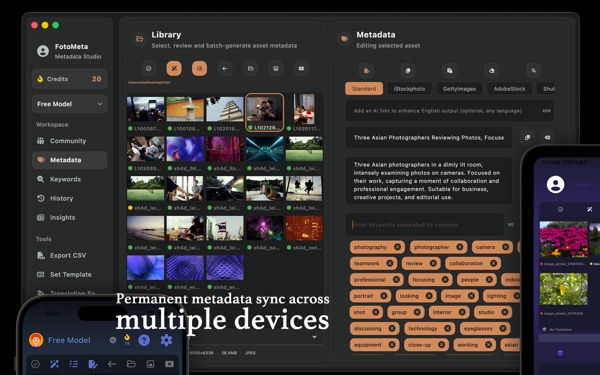Click the magic wand icon on phone toolbar
600x375 pixels.
click(x=54, y=364)
